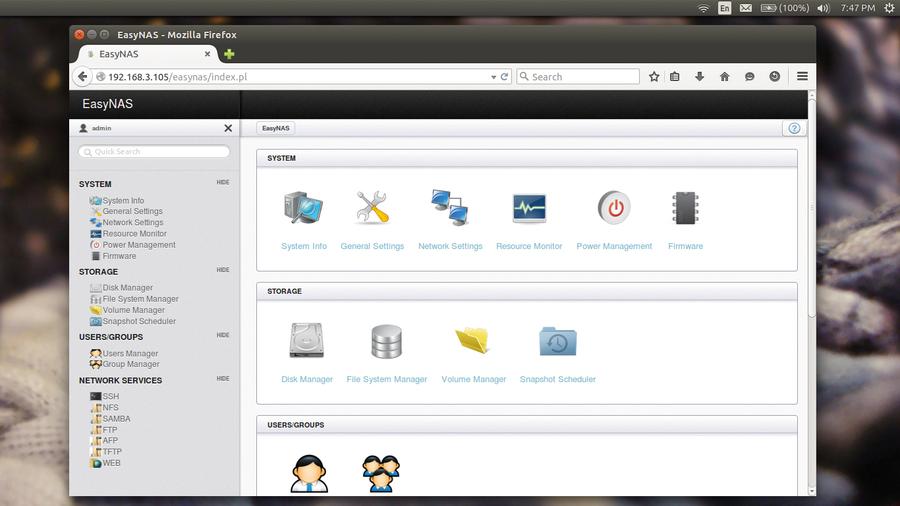Open the volume speaker indicator
The width and height of the screenshot is (900, 506).
click(x=824, y=8)
